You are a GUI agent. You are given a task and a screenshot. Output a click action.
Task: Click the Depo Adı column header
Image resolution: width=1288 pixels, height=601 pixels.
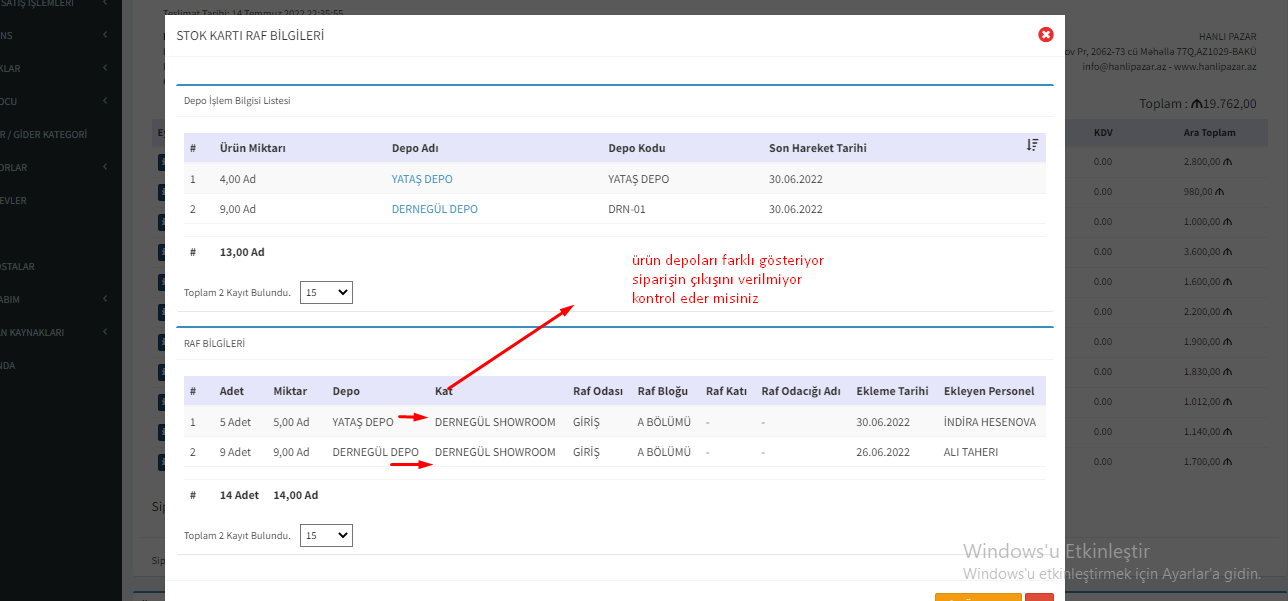click(415, 148)
